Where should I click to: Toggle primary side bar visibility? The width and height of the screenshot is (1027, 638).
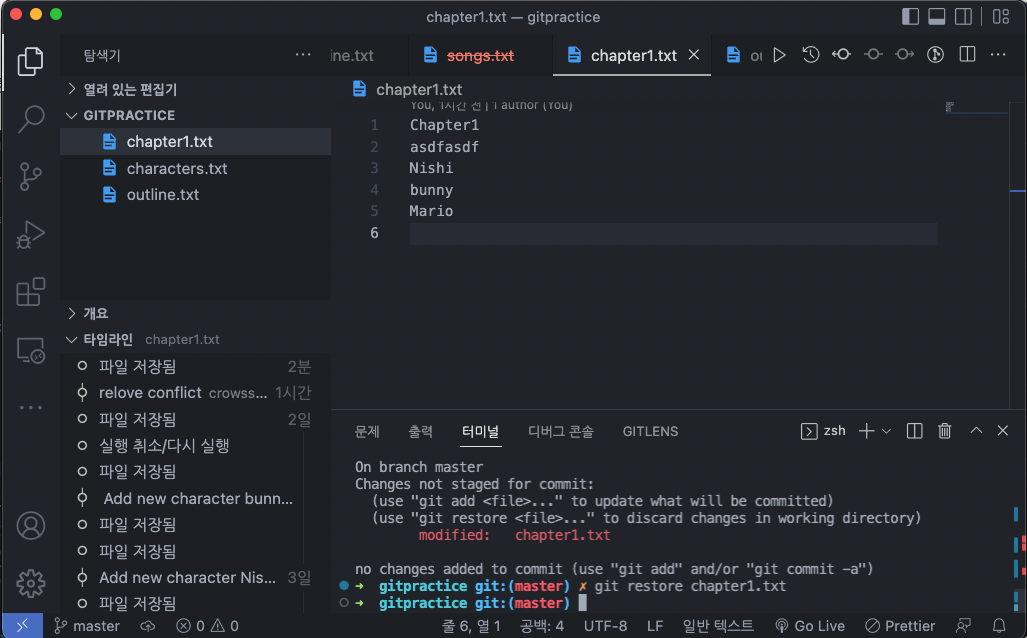[x=910, y=16]
